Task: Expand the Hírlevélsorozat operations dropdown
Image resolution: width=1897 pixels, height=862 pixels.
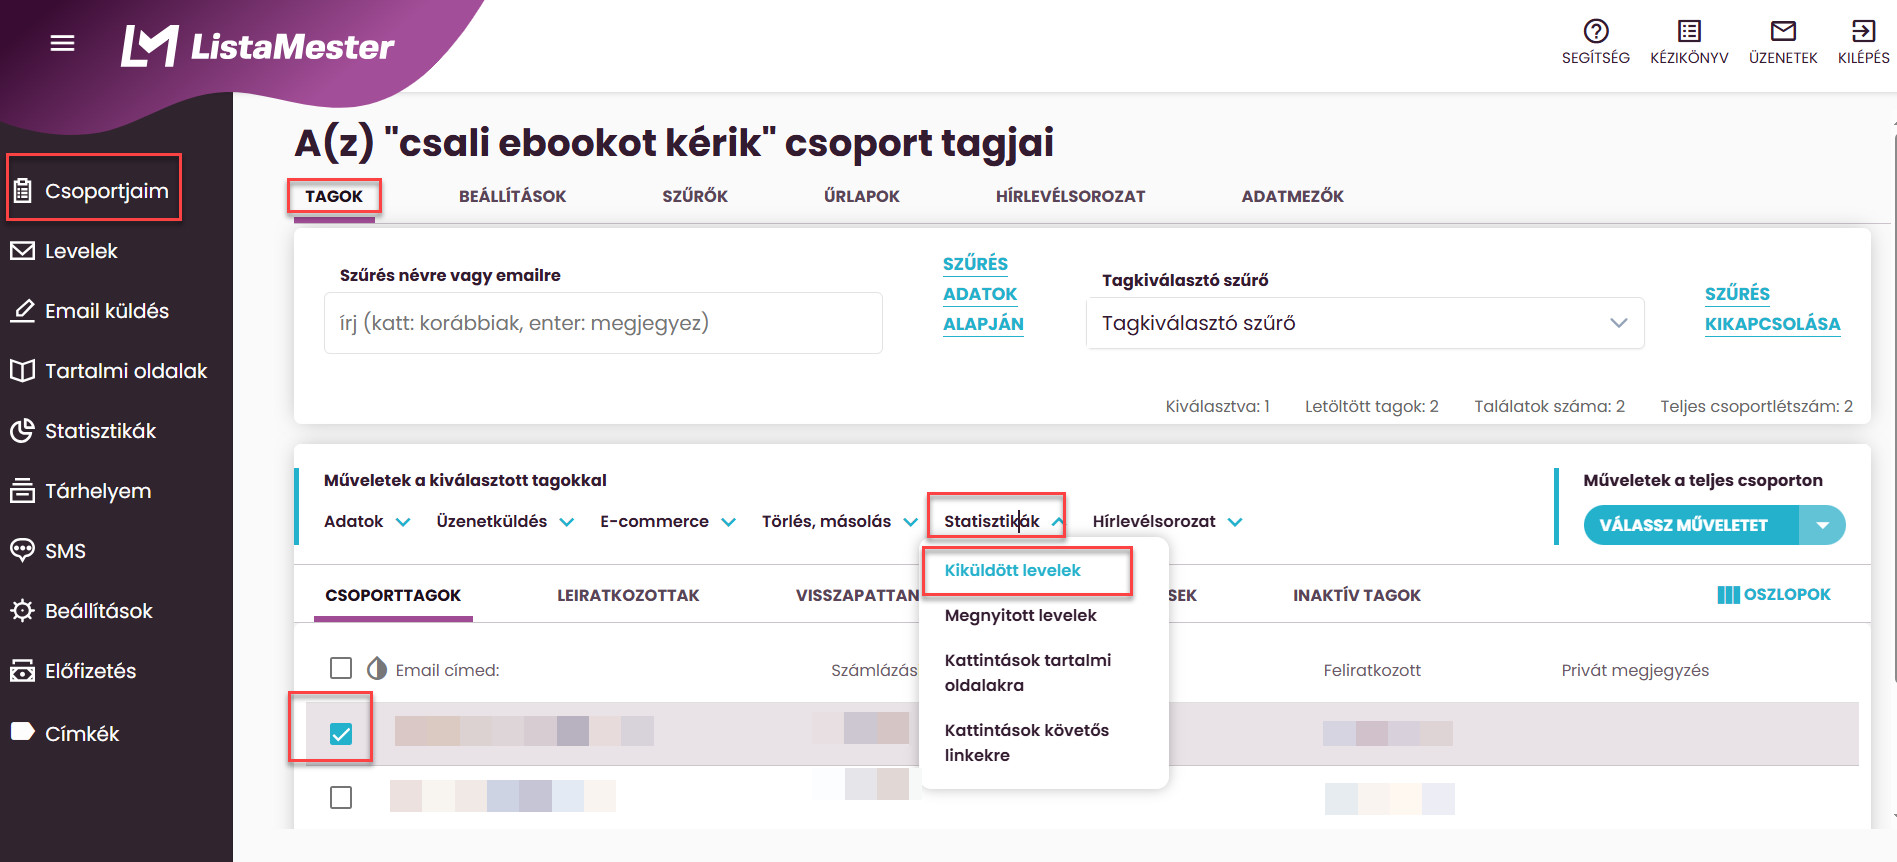Action: [x=1167, y=521]
